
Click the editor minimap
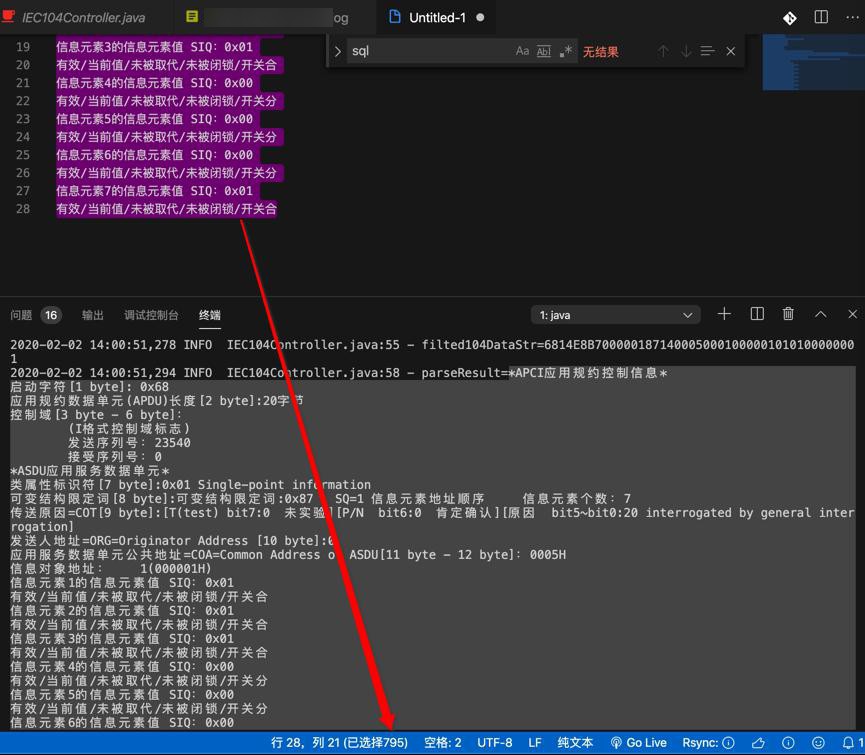pyautogui.click(x=813, y=62)
